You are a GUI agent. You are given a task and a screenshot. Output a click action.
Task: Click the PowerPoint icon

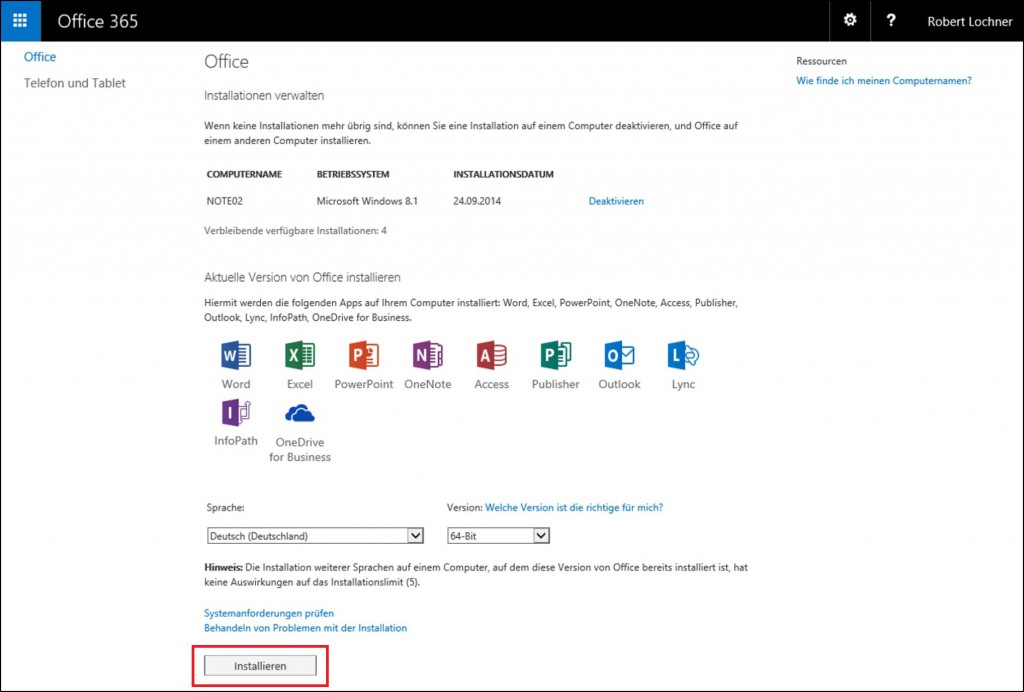tap(363, 356)
